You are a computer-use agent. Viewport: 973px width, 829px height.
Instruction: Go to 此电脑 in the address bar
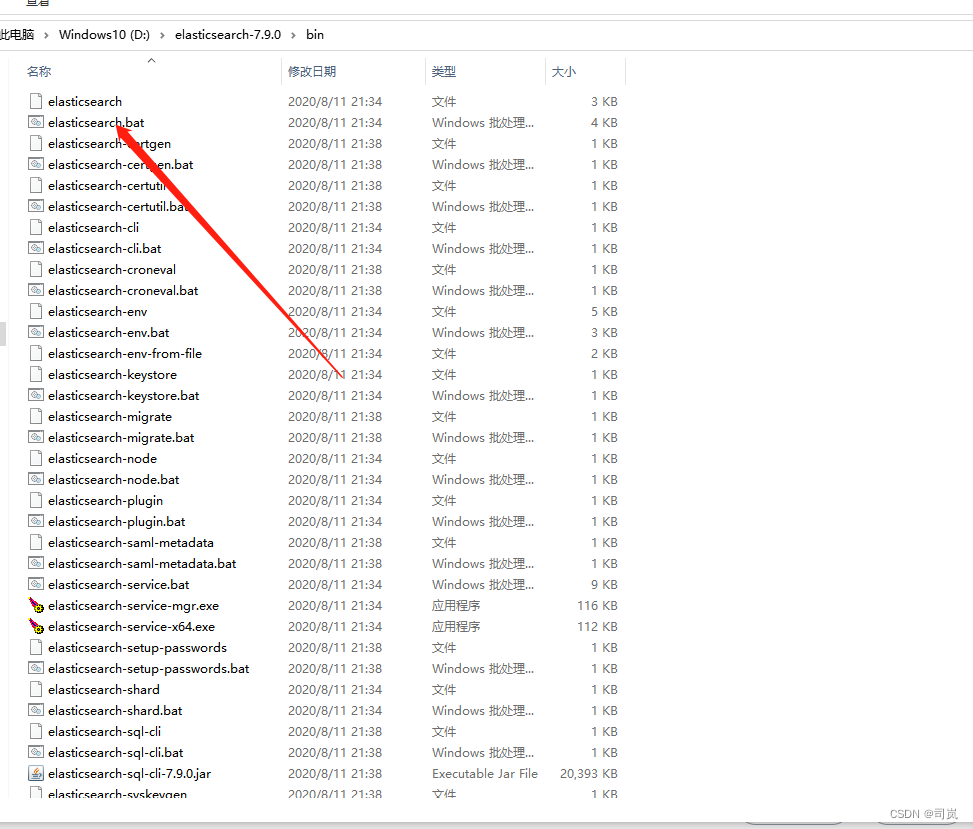coord(17,35)
